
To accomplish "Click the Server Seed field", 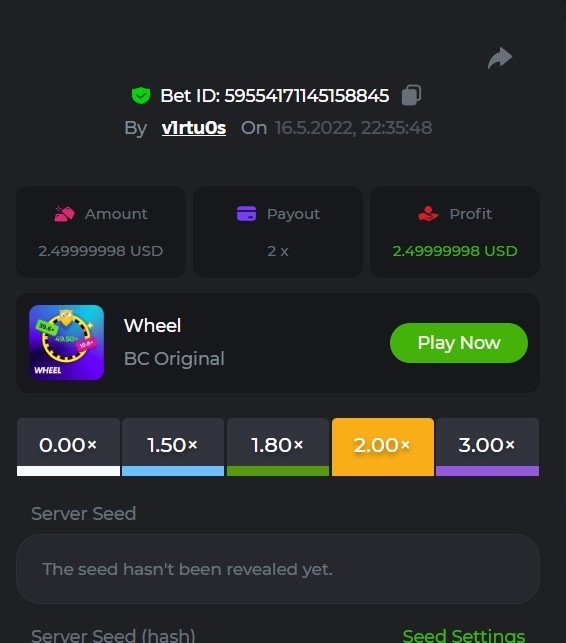I will point(278,569).
